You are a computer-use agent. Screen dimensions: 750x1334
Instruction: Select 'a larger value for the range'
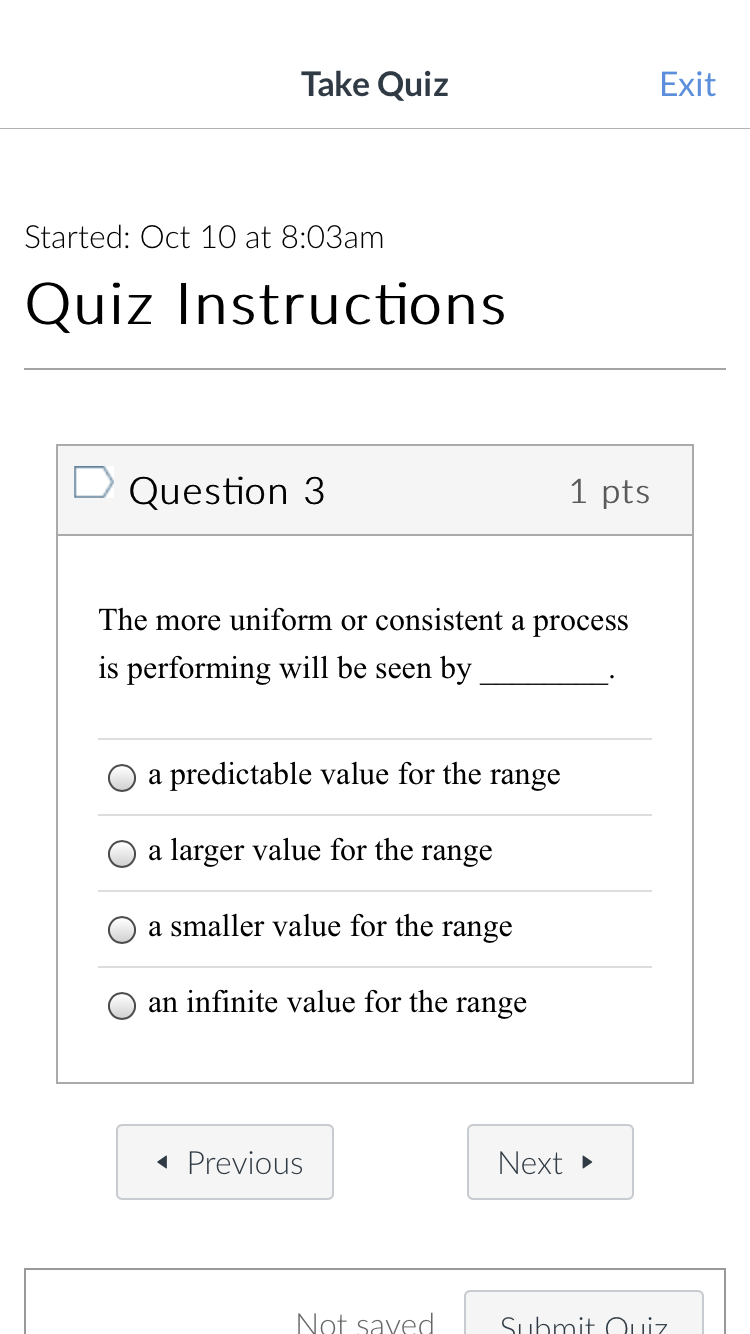click(121, 853)
